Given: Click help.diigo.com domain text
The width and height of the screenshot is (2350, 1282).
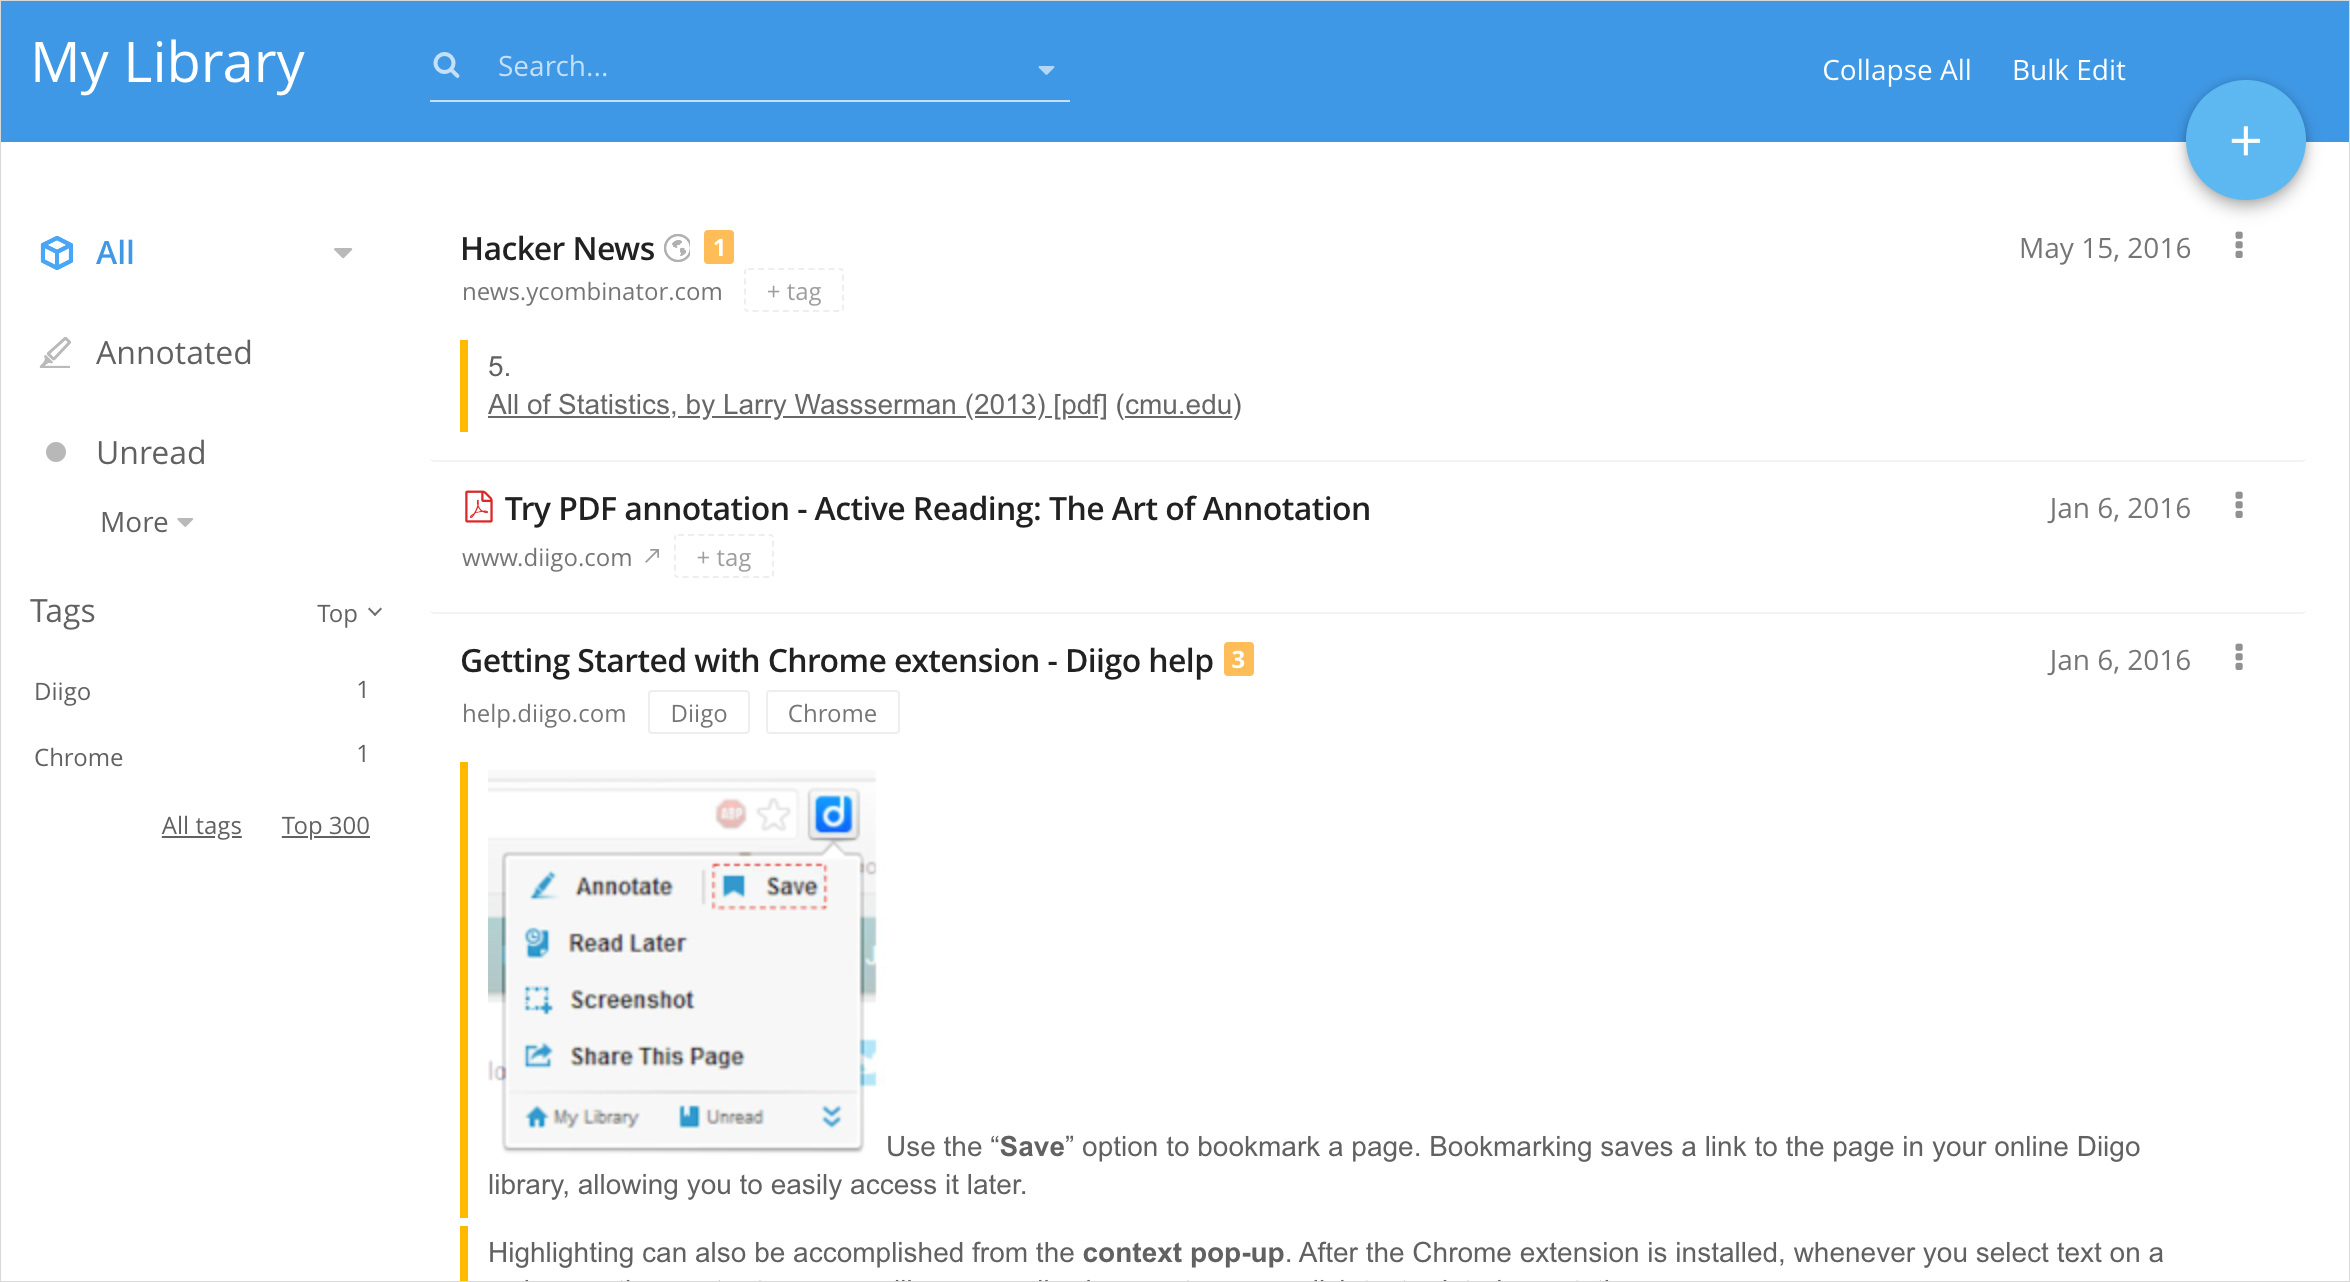Looking at the screenshot, I should [544, 713].
